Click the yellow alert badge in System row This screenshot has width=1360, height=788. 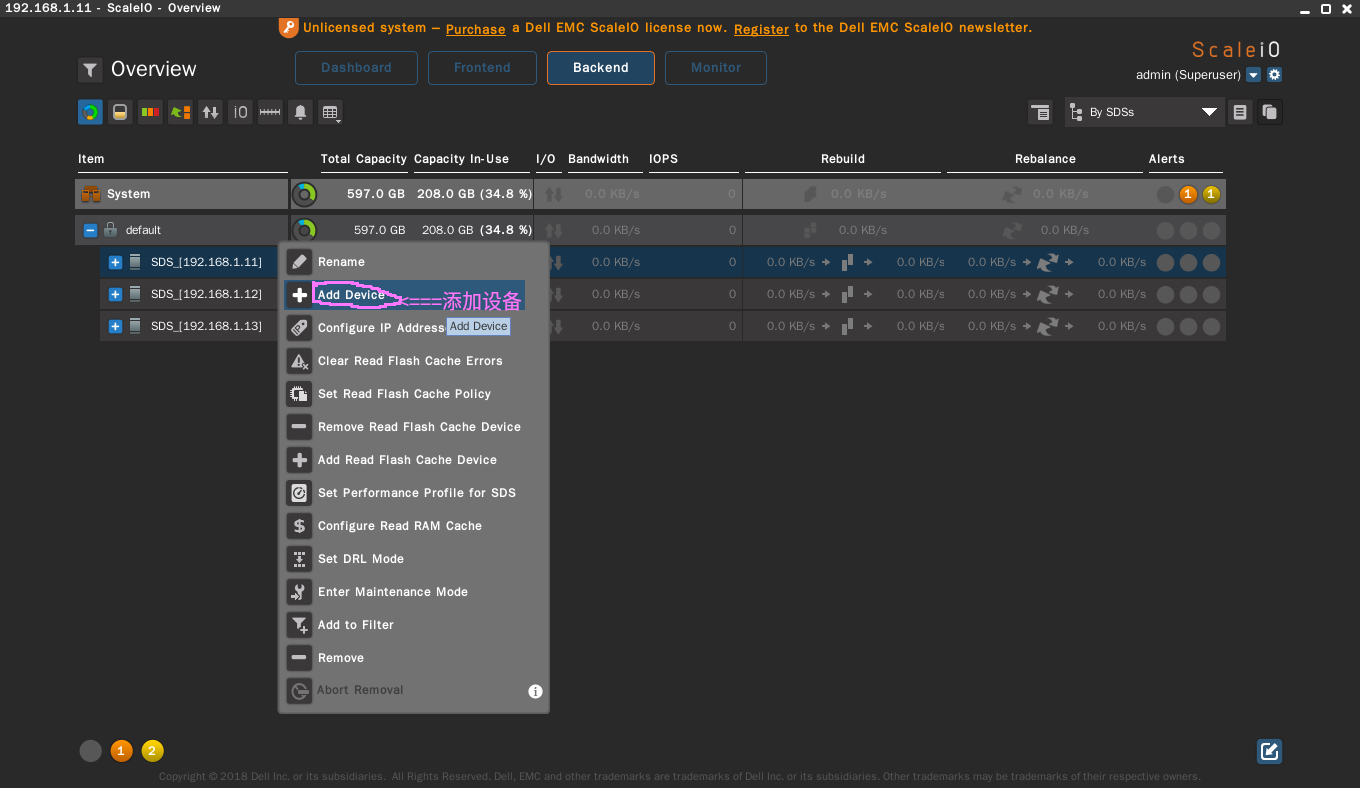point(1211,194)
